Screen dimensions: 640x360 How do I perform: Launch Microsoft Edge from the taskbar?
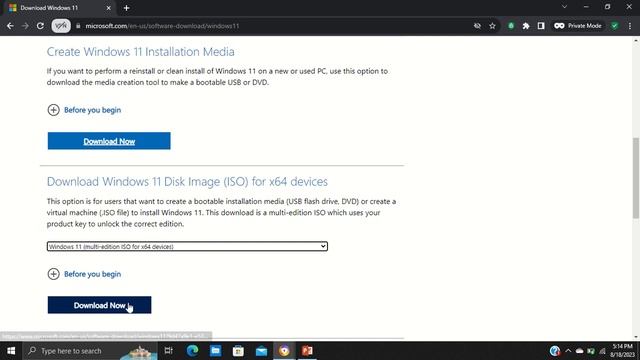click(192, 351)
